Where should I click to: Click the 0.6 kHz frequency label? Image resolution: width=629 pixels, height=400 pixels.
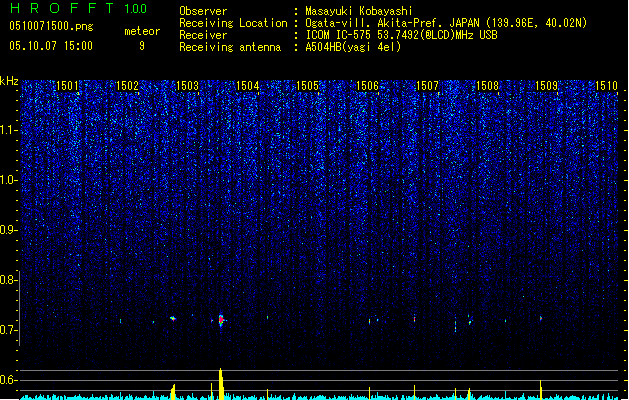pyautogui.click(x=7, y=380)
